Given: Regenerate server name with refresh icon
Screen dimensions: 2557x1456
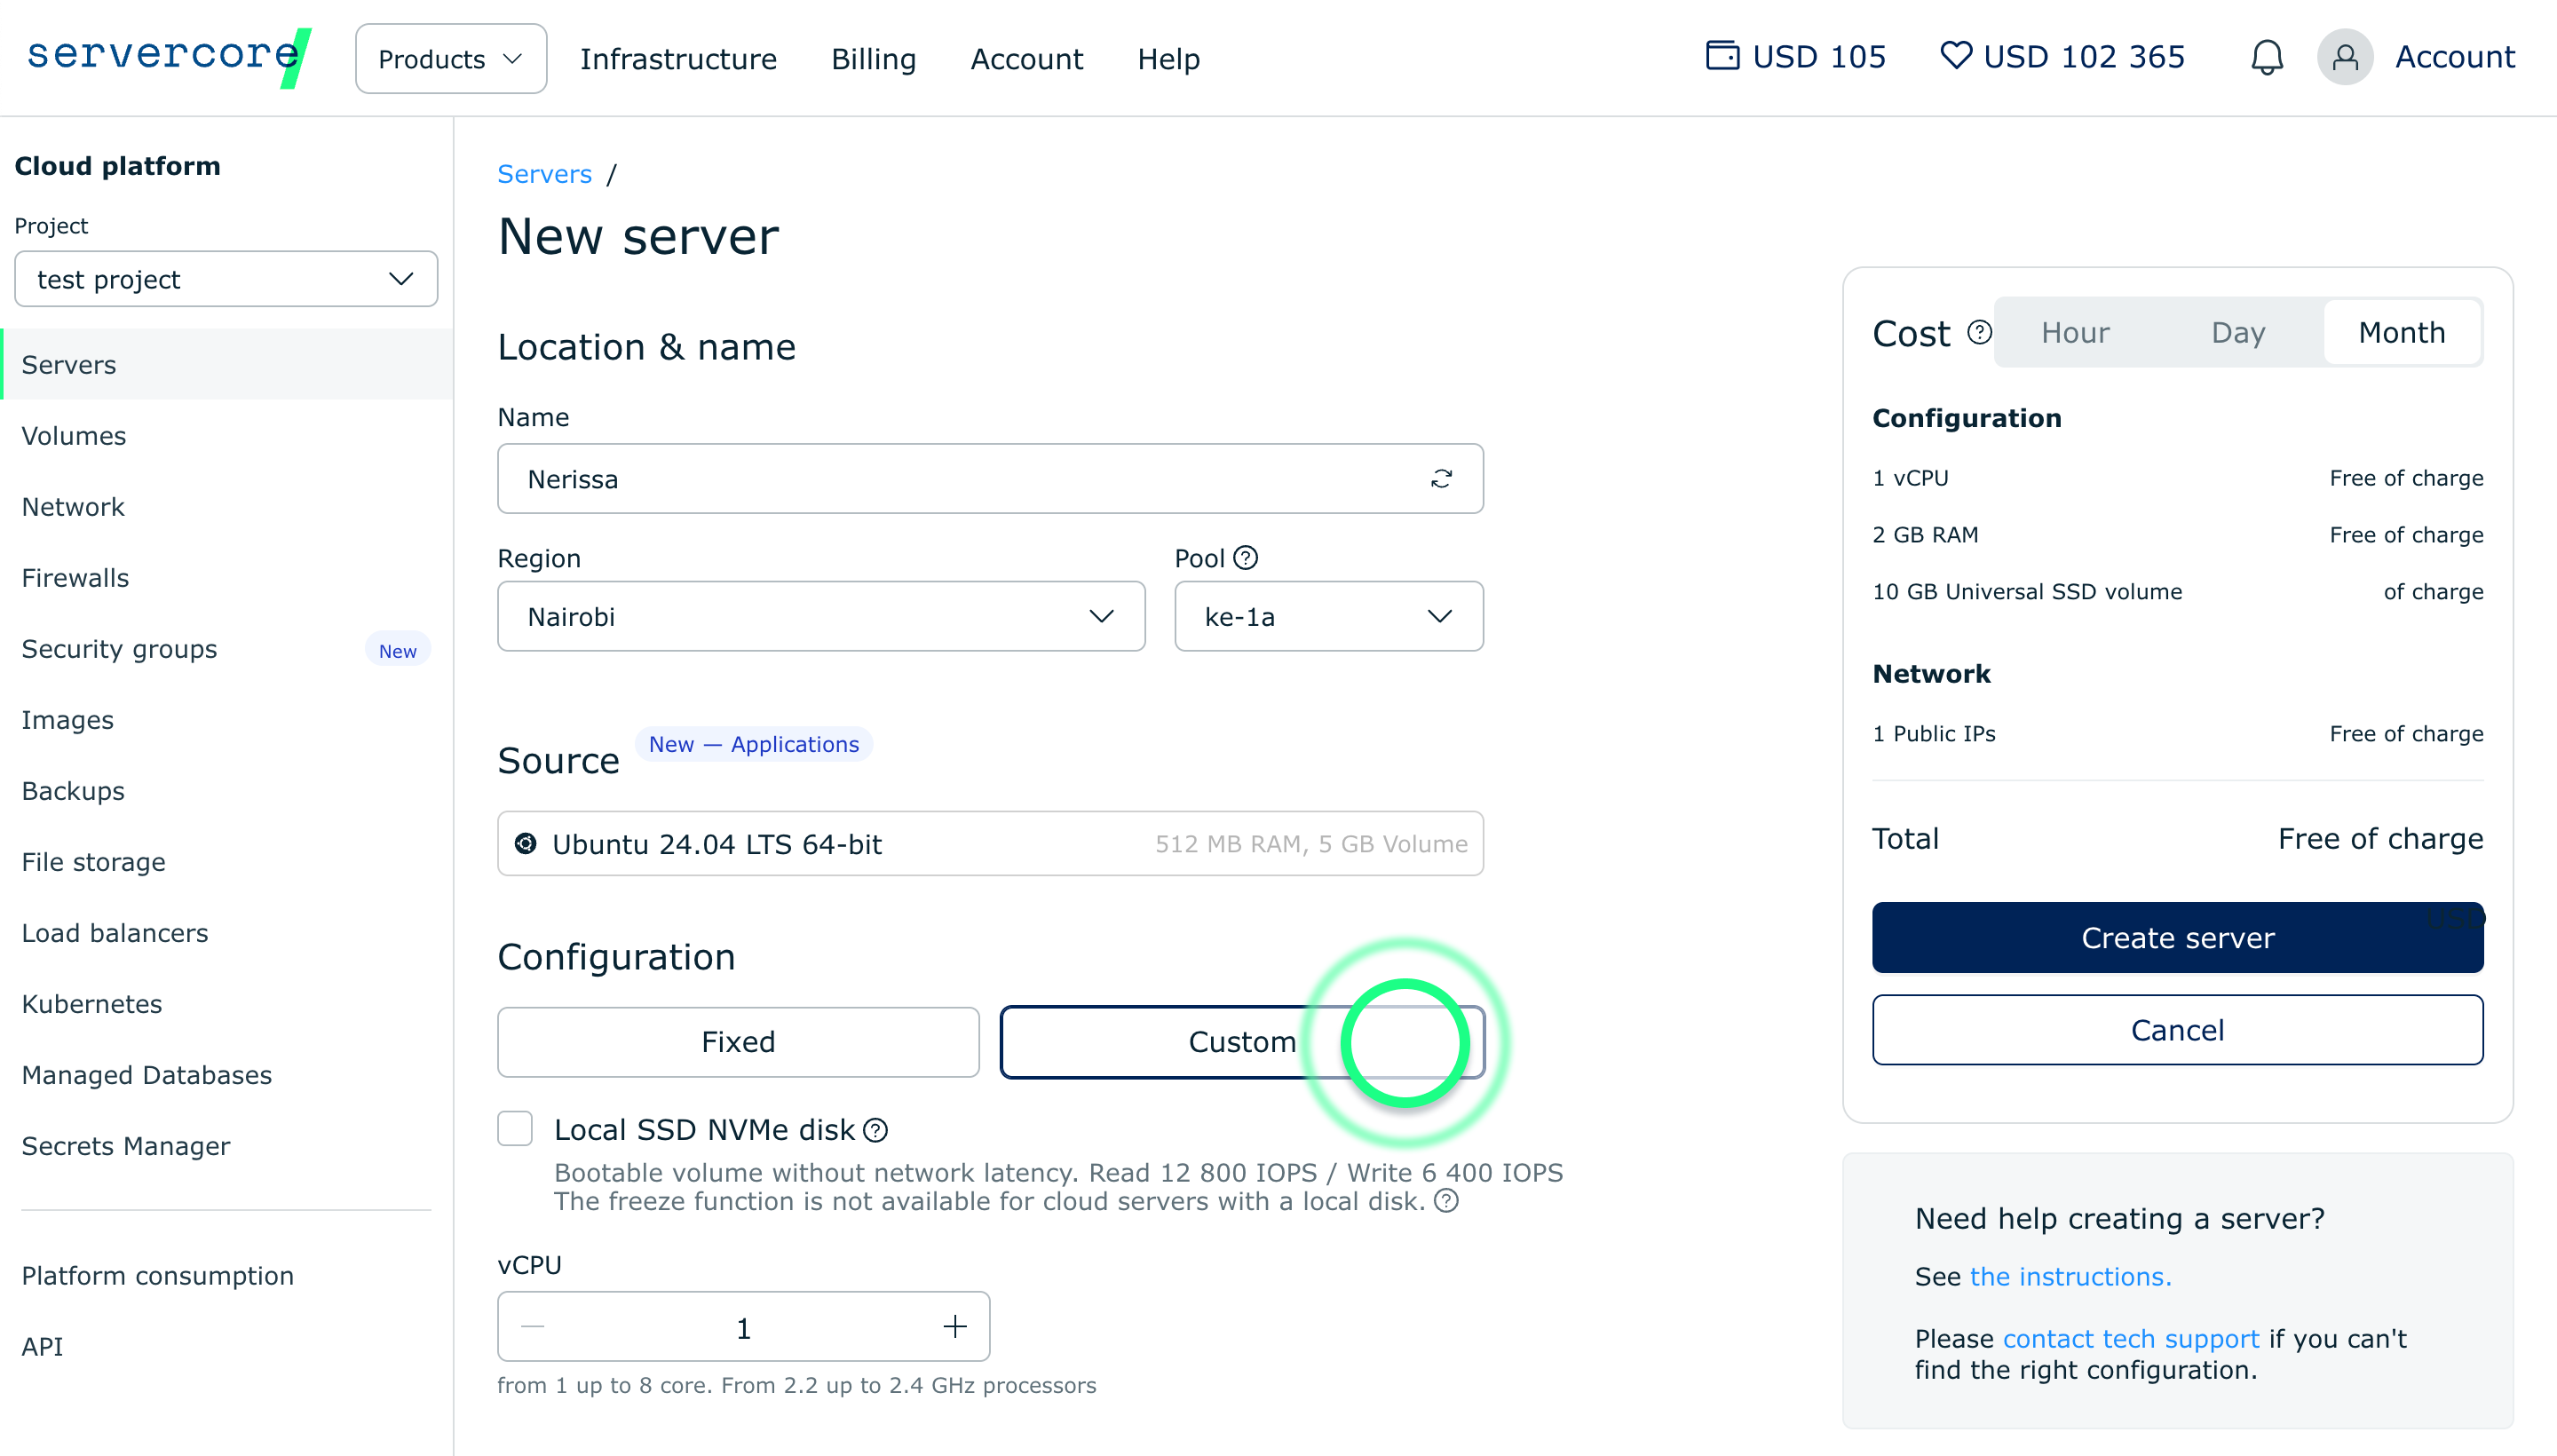Looking at the screenshot, I should [1440, 479].
